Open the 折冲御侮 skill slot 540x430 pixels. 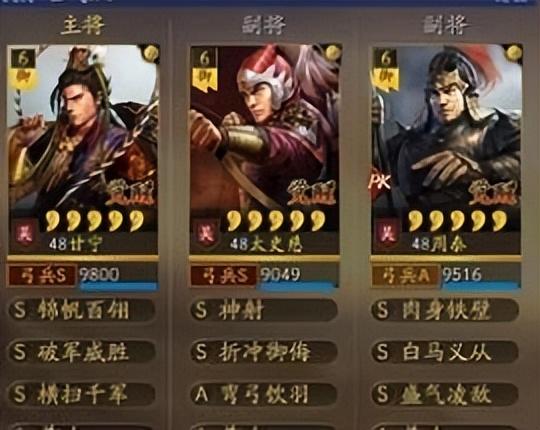(x=264, y=352)
